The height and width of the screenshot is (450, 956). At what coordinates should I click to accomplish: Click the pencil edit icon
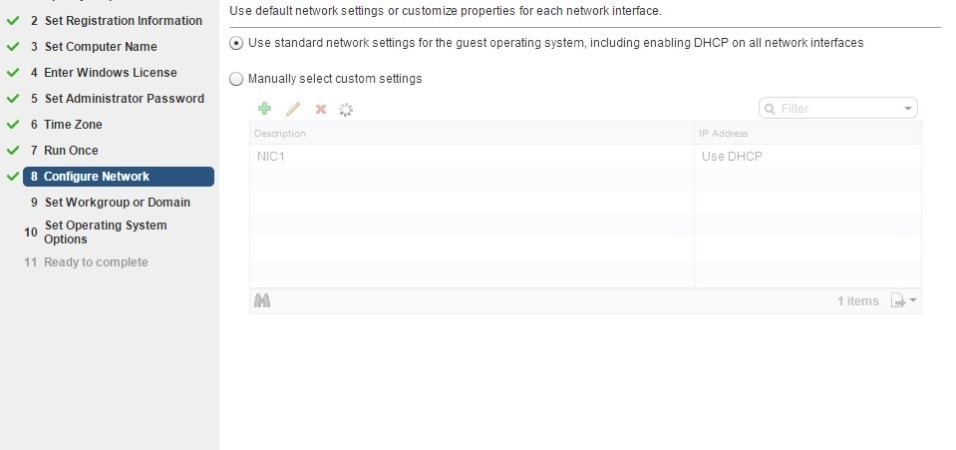[x=293, y=109]
